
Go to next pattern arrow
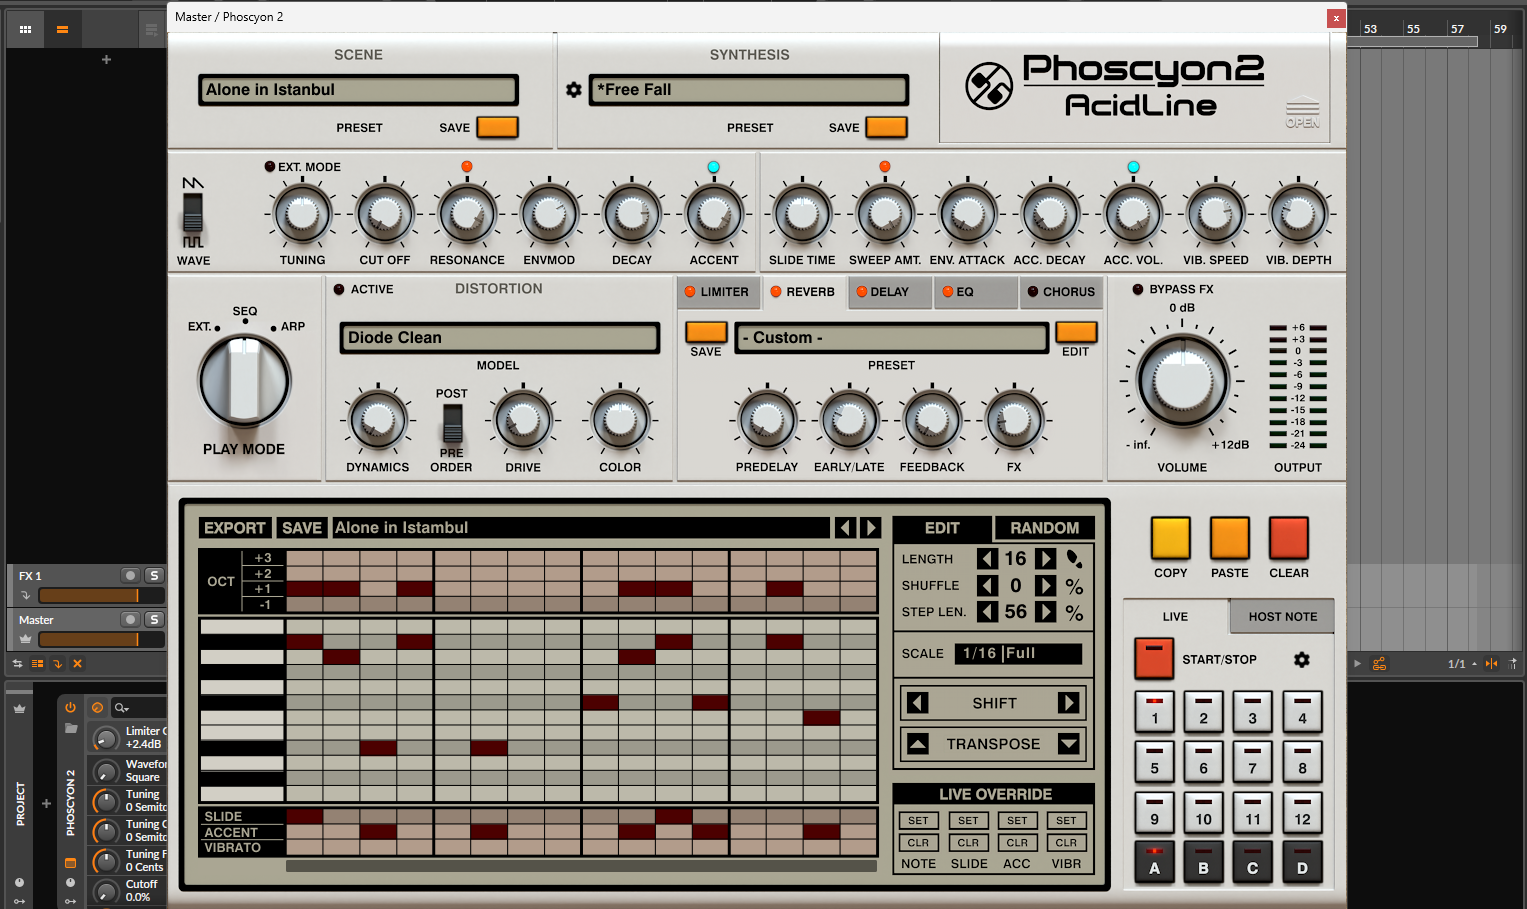point(871,528)
